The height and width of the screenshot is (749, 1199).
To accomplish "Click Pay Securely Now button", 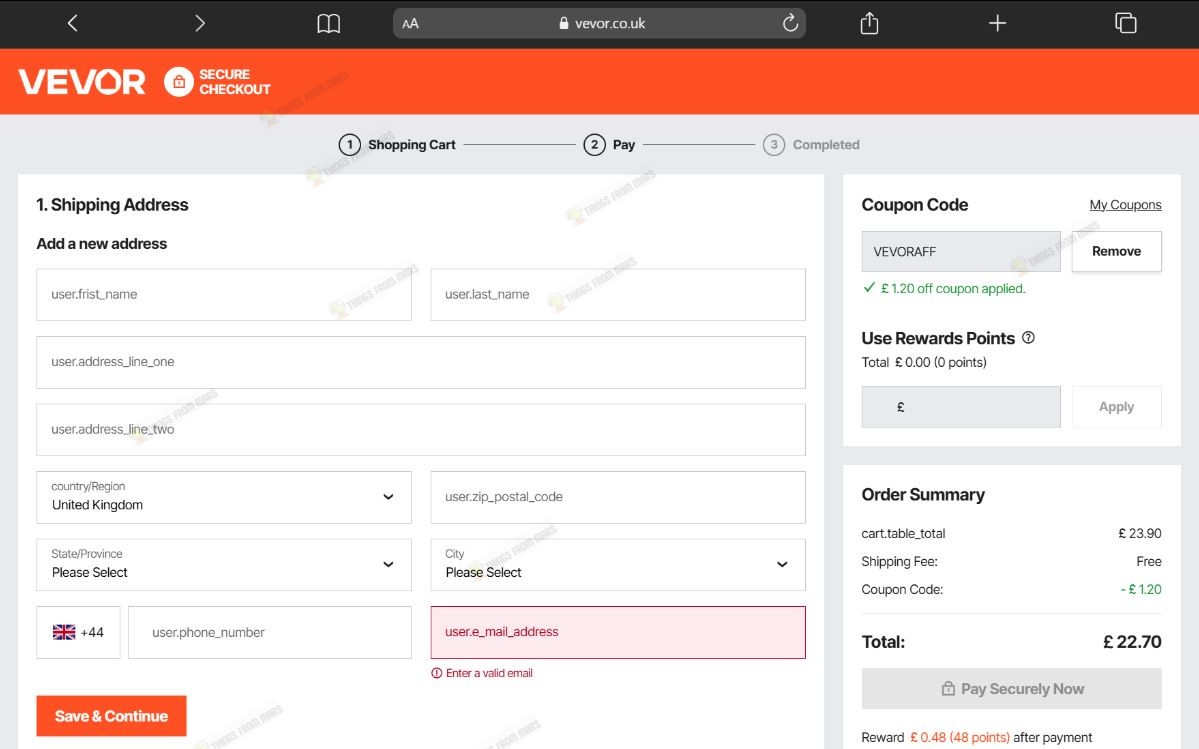I will [x=1012, y=689].
